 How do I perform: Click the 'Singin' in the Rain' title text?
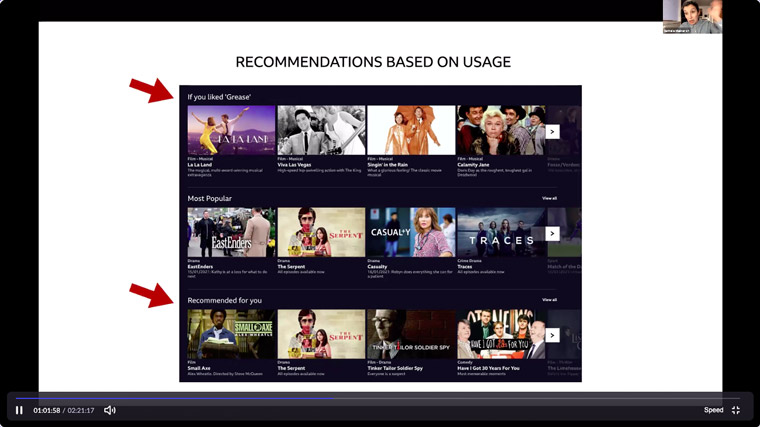[388, 165]
